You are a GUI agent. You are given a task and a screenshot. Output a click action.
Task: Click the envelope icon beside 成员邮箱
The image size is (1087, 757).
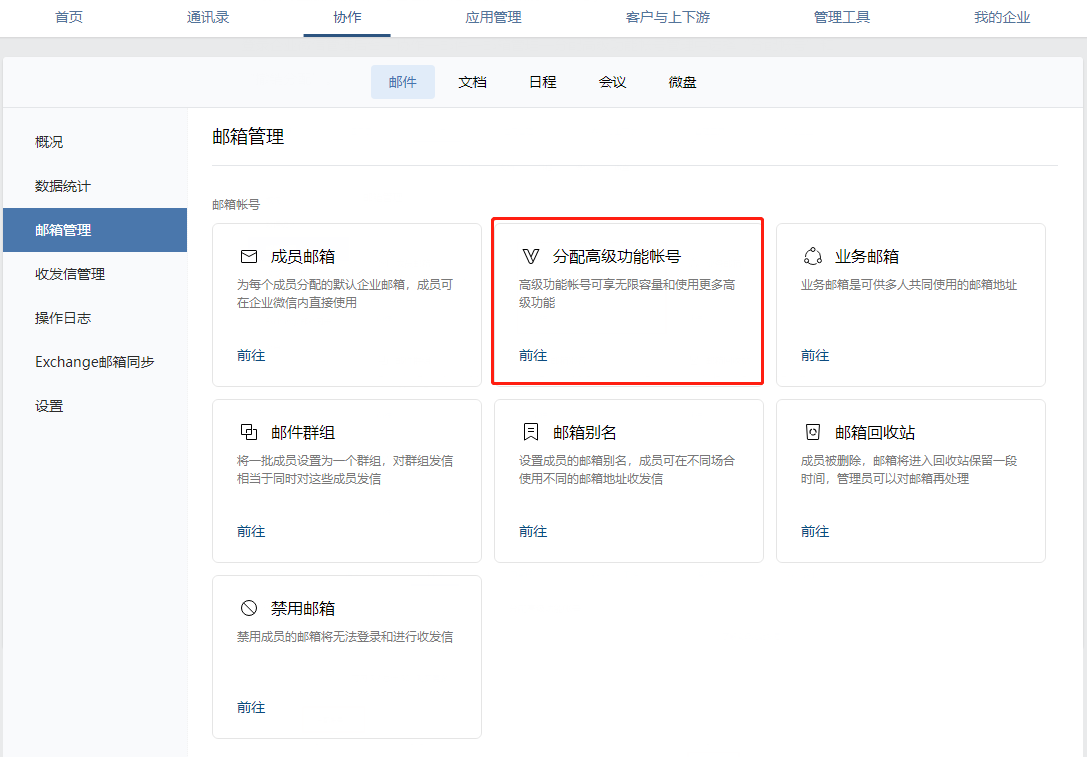[x=249, y=257]
